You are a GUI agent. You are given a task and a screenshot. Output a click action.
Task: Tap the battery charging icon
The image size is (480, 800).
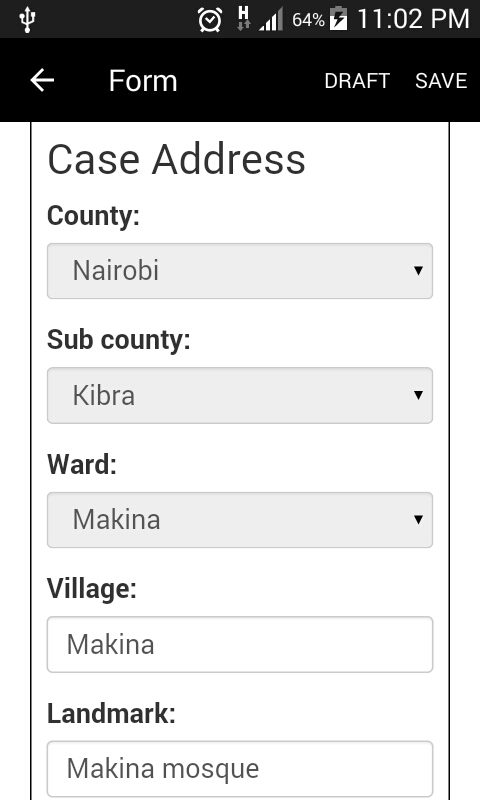point(338,19)
